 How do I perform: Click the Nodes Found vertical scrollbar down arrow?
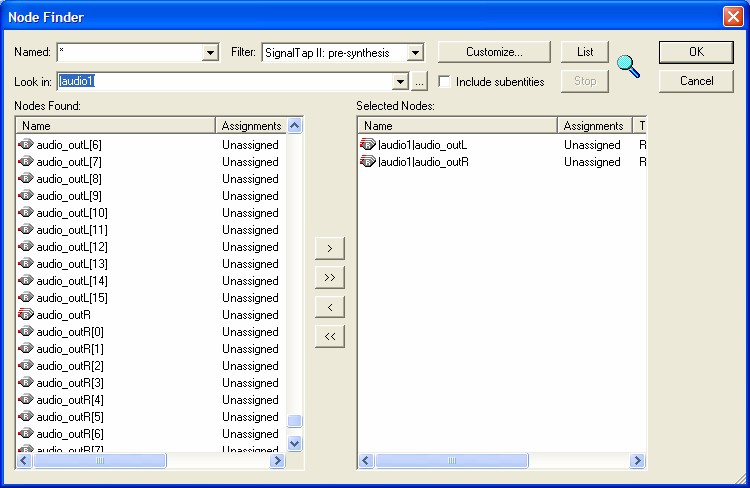click(295, 442)
